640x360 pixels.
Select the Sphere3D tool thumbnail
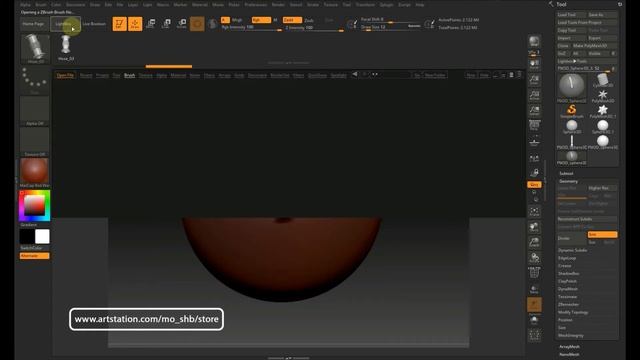(x=571, y=127)
